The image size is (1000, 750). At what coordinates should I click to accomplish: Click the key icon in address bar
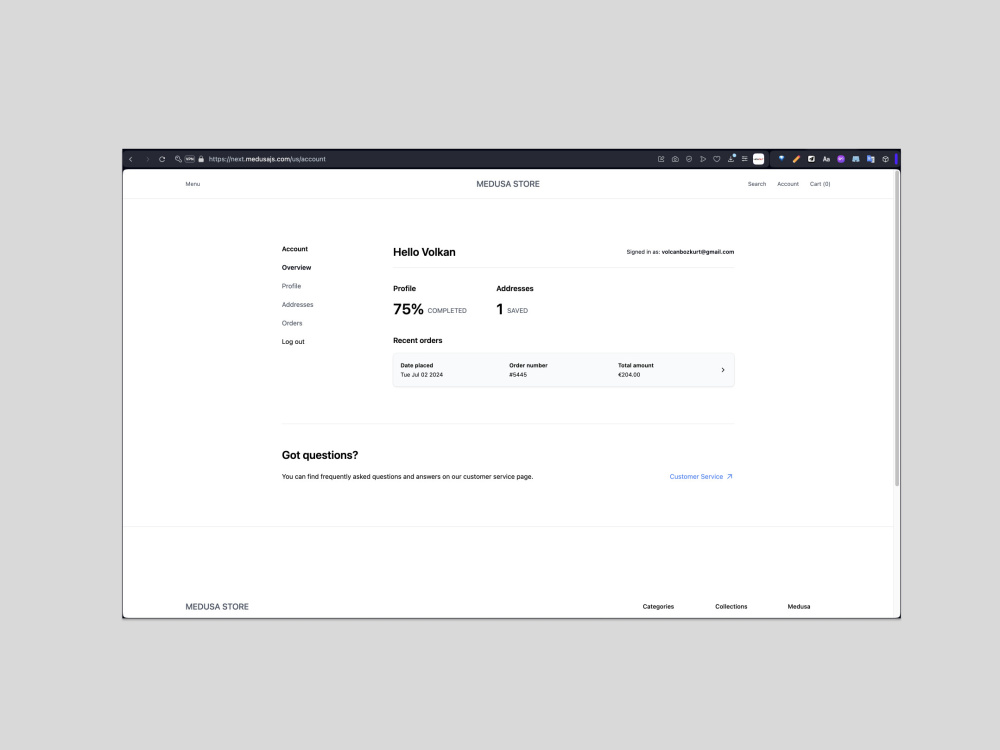click(x=178, y=159)
